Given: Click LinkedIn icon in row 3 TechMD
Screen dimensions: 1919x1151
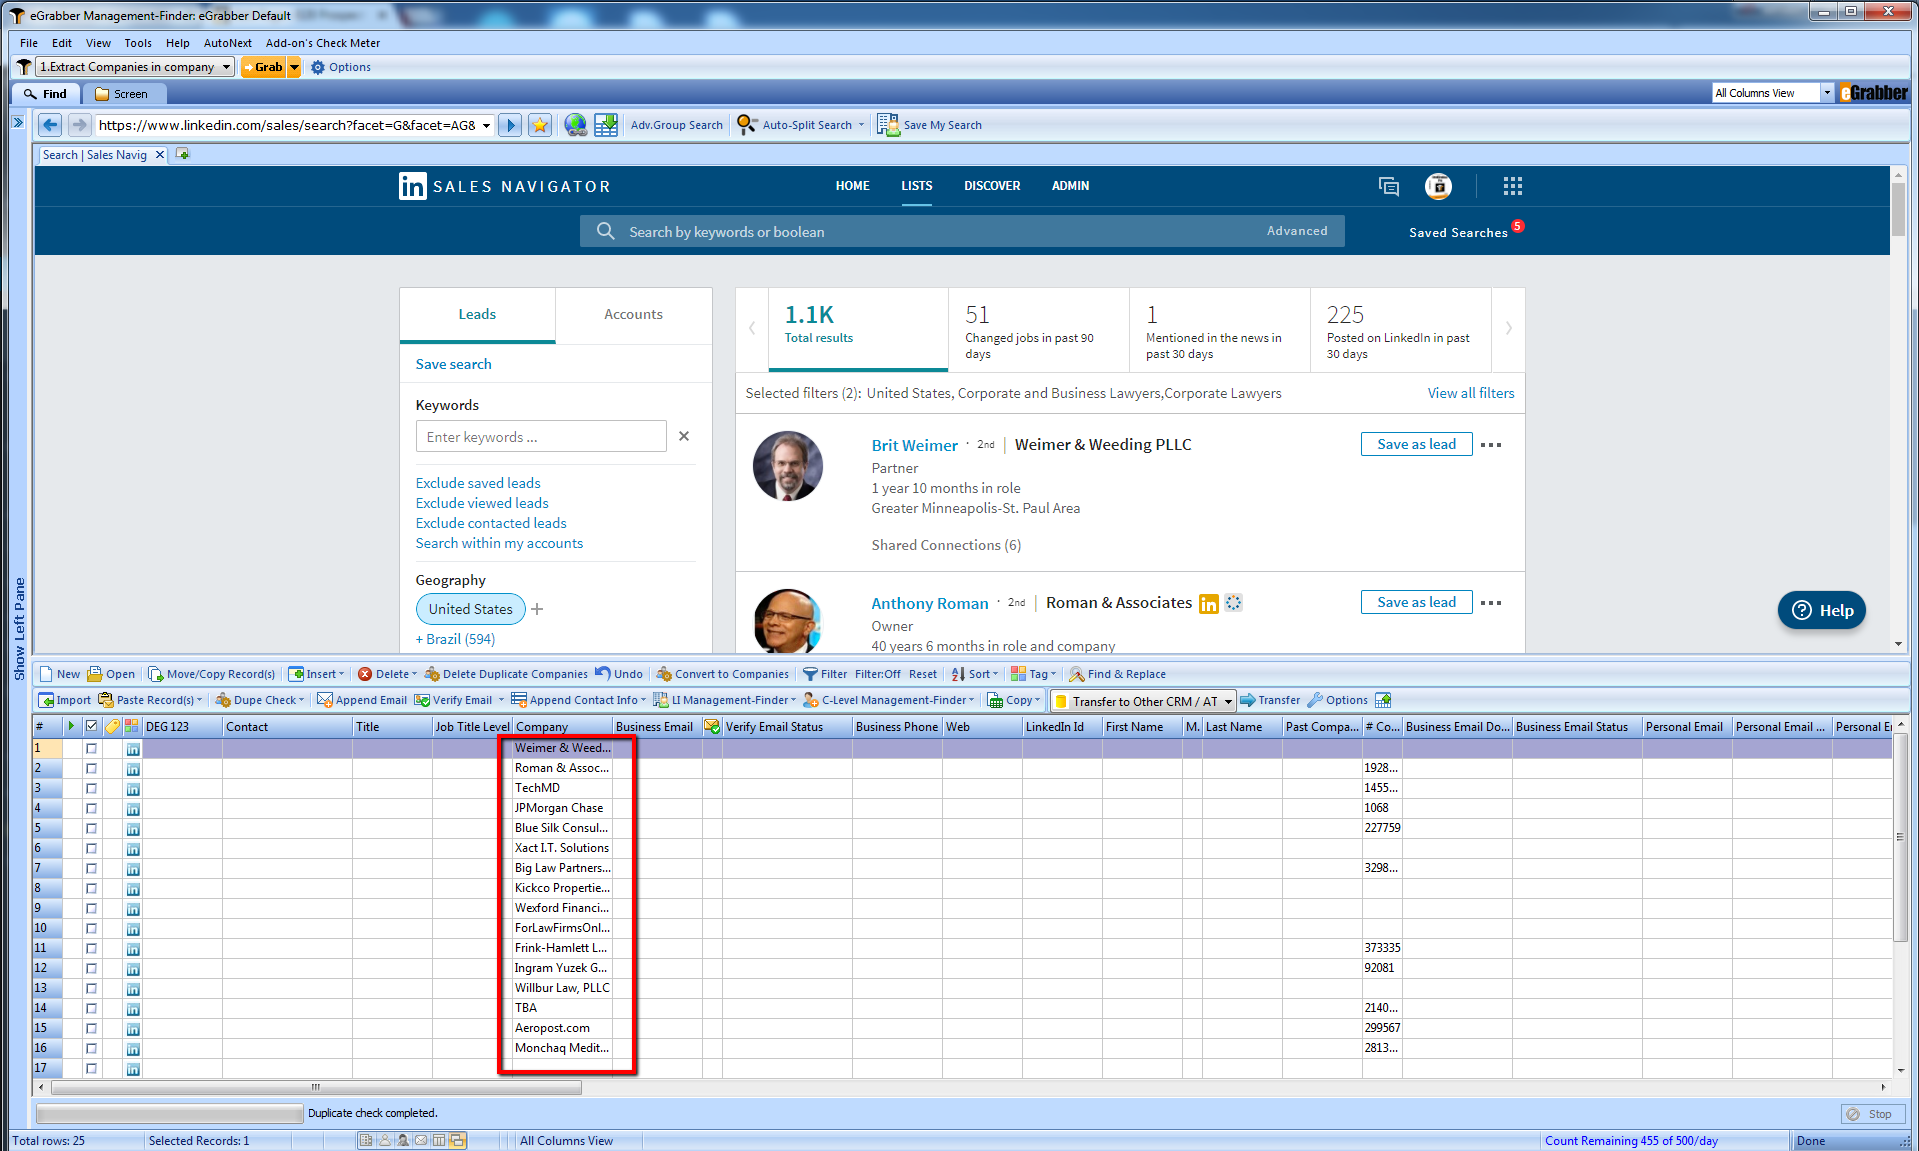Looking at the screenshot, I should pos(133,789).
